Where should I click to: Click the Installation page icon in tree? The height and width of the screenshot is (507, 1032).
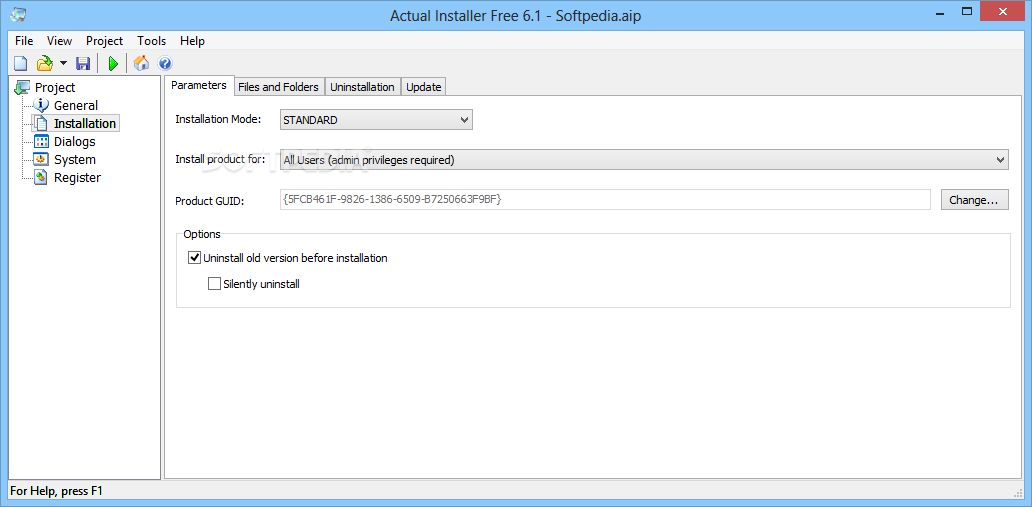[41, 123]
